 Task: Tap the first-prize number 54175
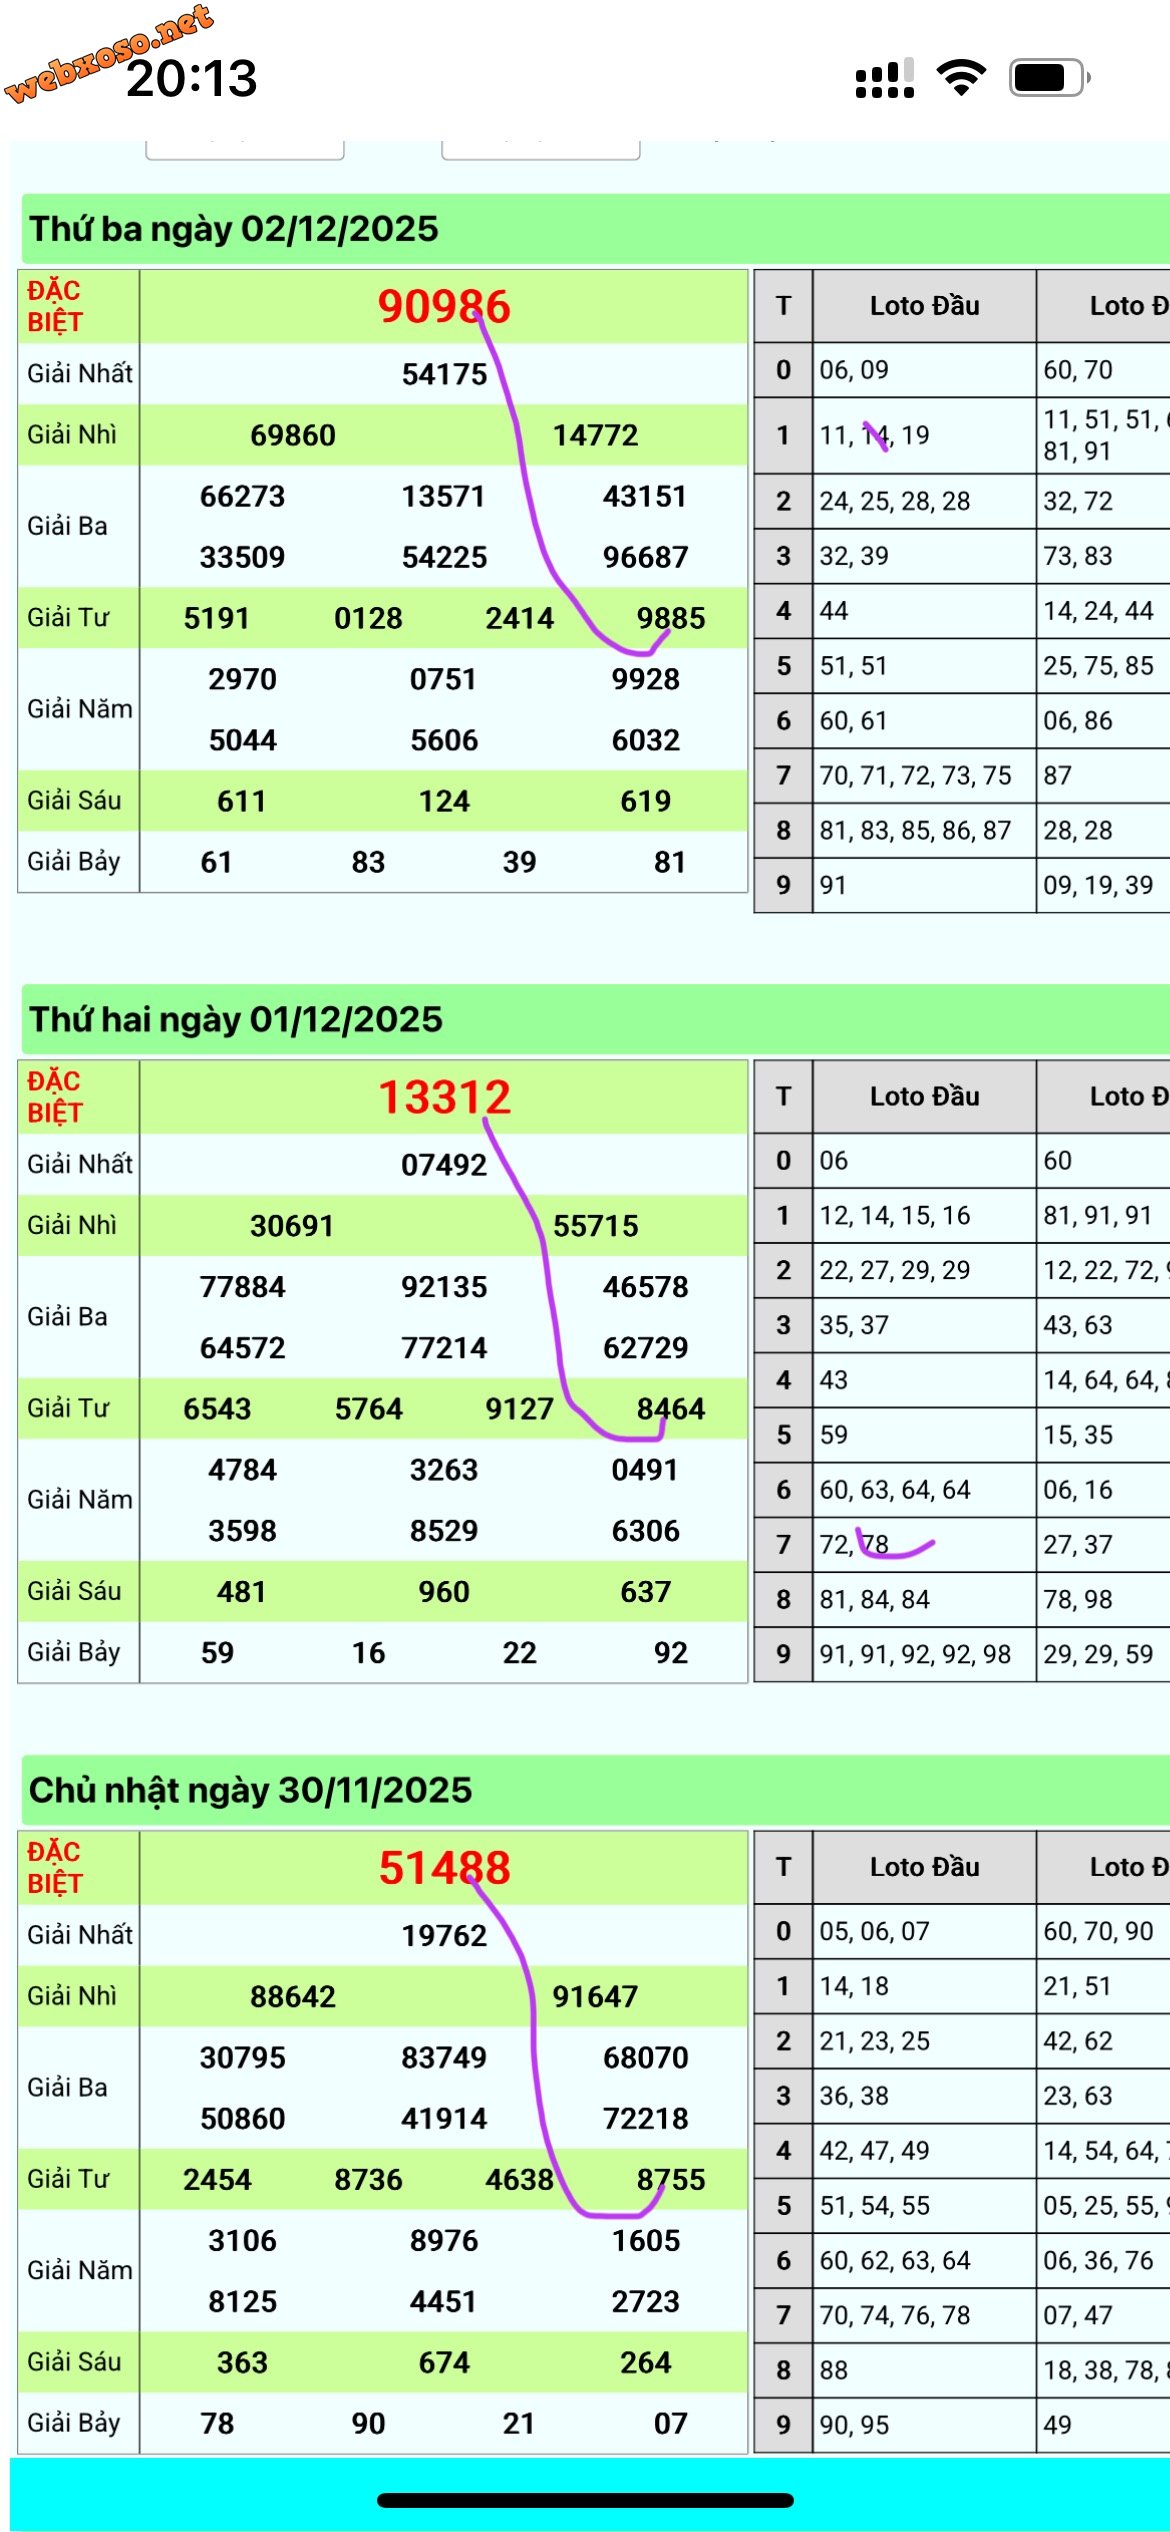[444, 375]
